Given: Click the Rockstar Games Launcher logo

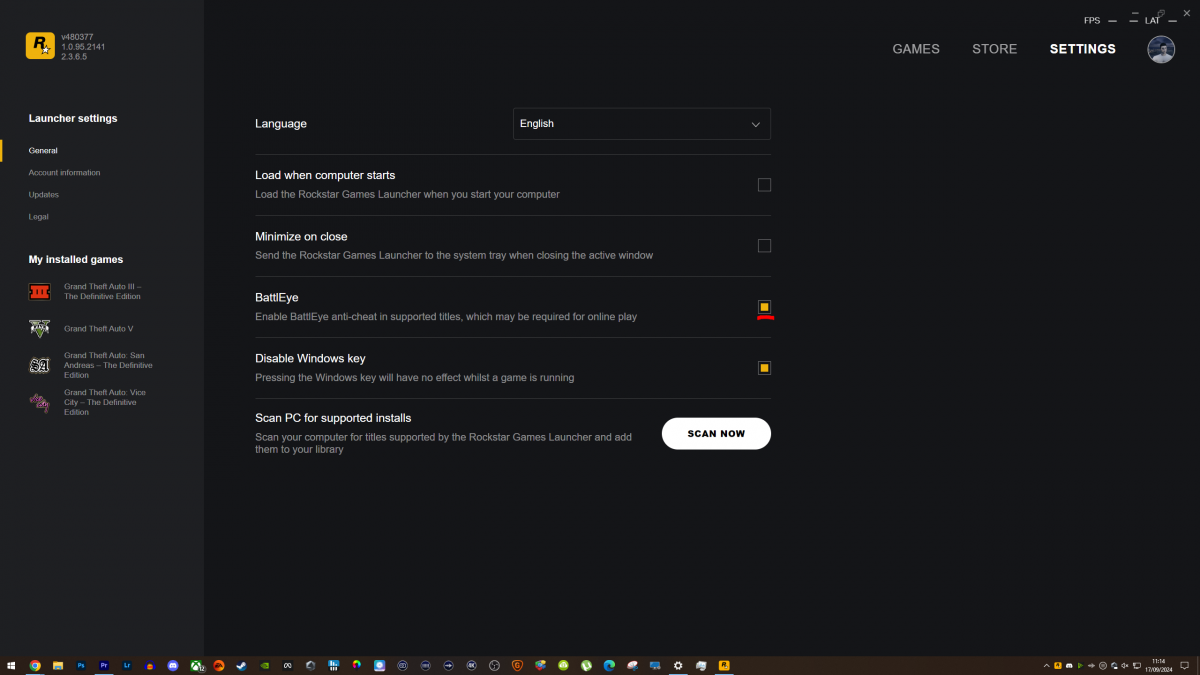Looking at the screenshot, I should click(40, 45).
